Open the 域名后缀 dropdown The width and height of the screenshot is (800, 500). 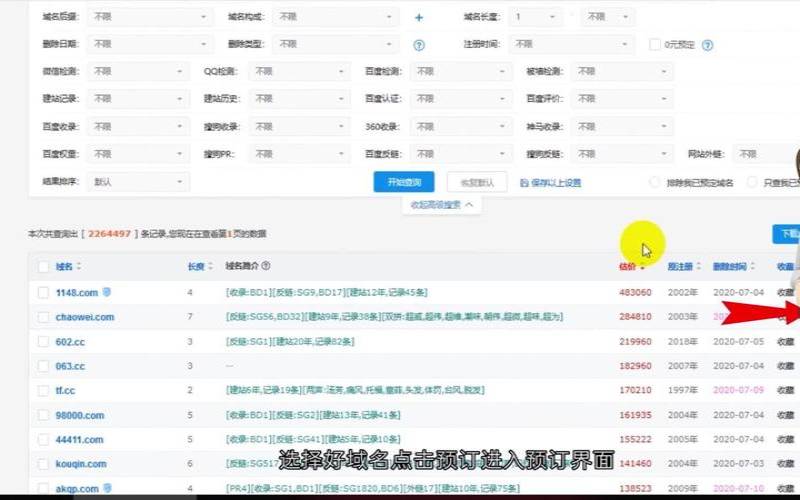pos(150,17)
